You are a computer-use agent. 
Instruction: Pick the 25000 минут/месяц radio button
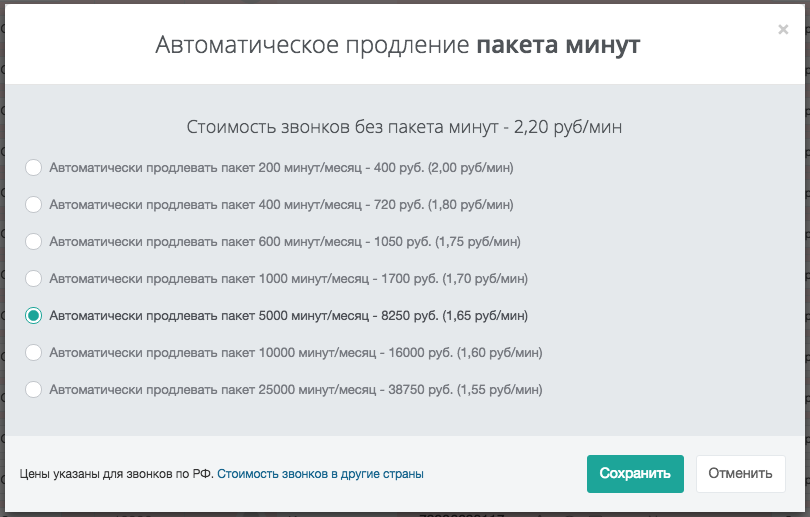coord(34,389)
